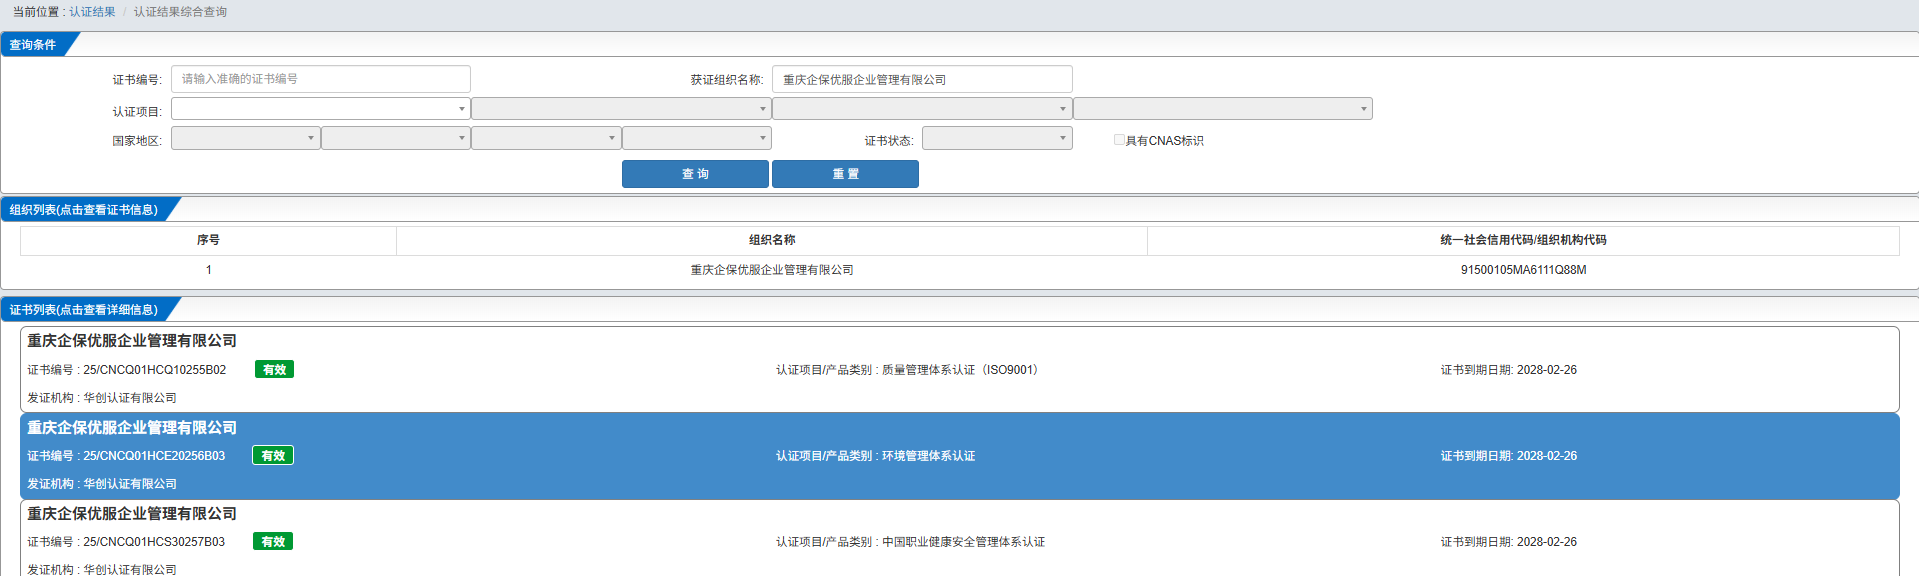Click the 重置 reset button
This screenshot has height=576, width=1919.
coord(845,174)
